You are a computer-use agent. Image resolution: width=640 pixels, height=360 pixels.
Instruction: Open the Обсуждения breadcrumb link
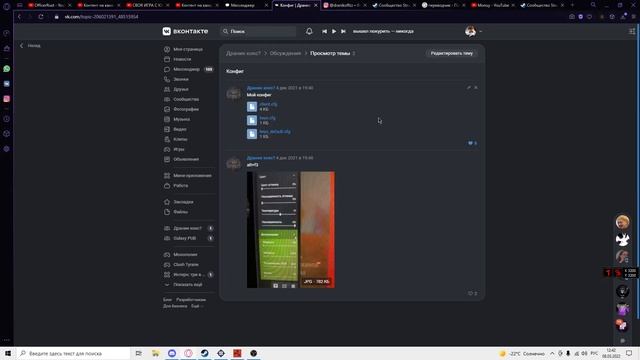point(285,53)
